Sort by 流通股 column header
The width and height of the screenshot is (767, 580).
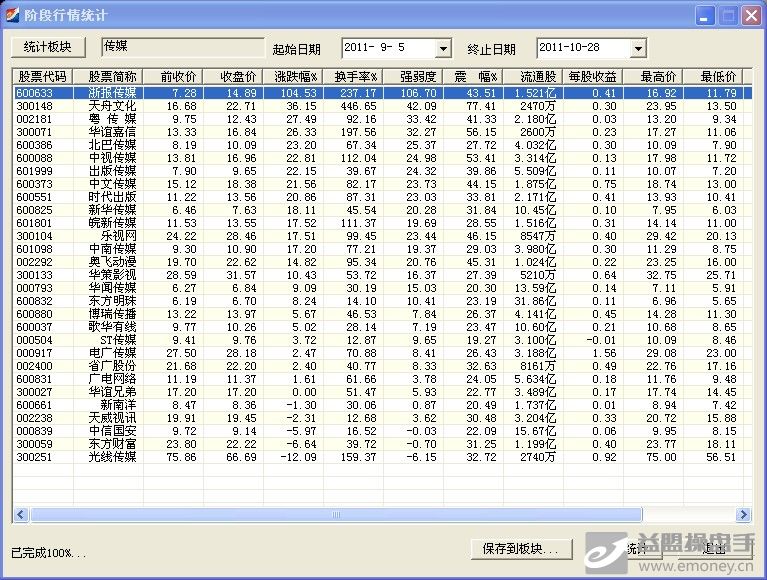point(534,77)
